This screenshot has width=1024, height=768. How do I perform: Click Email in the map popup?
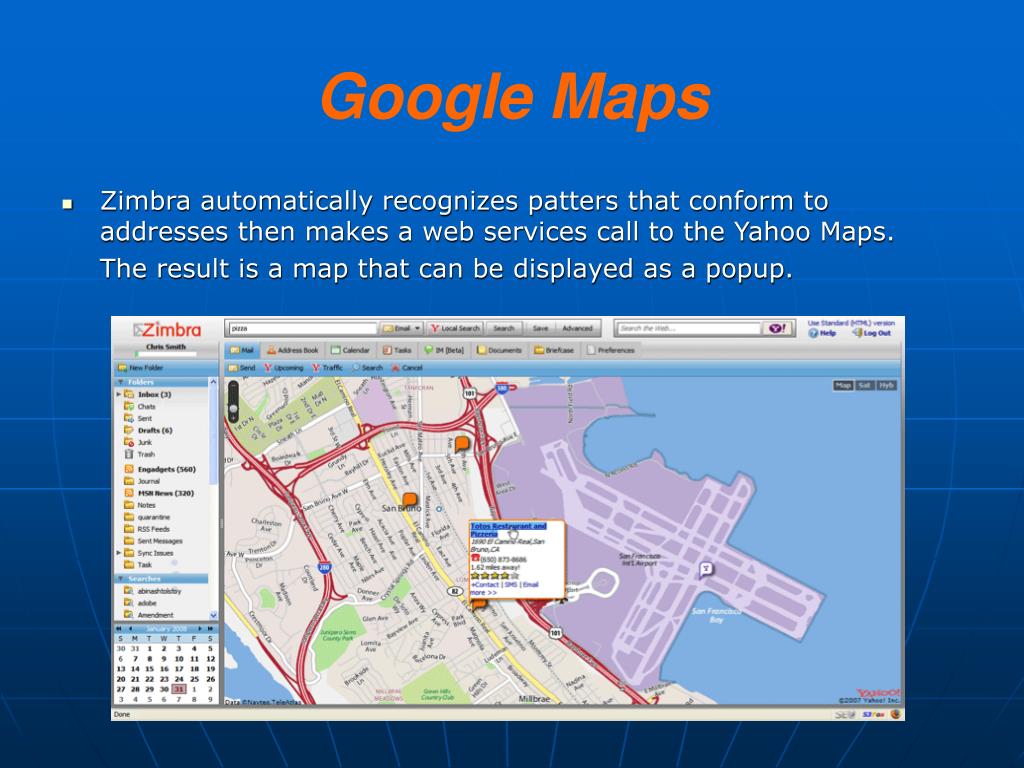530,584
